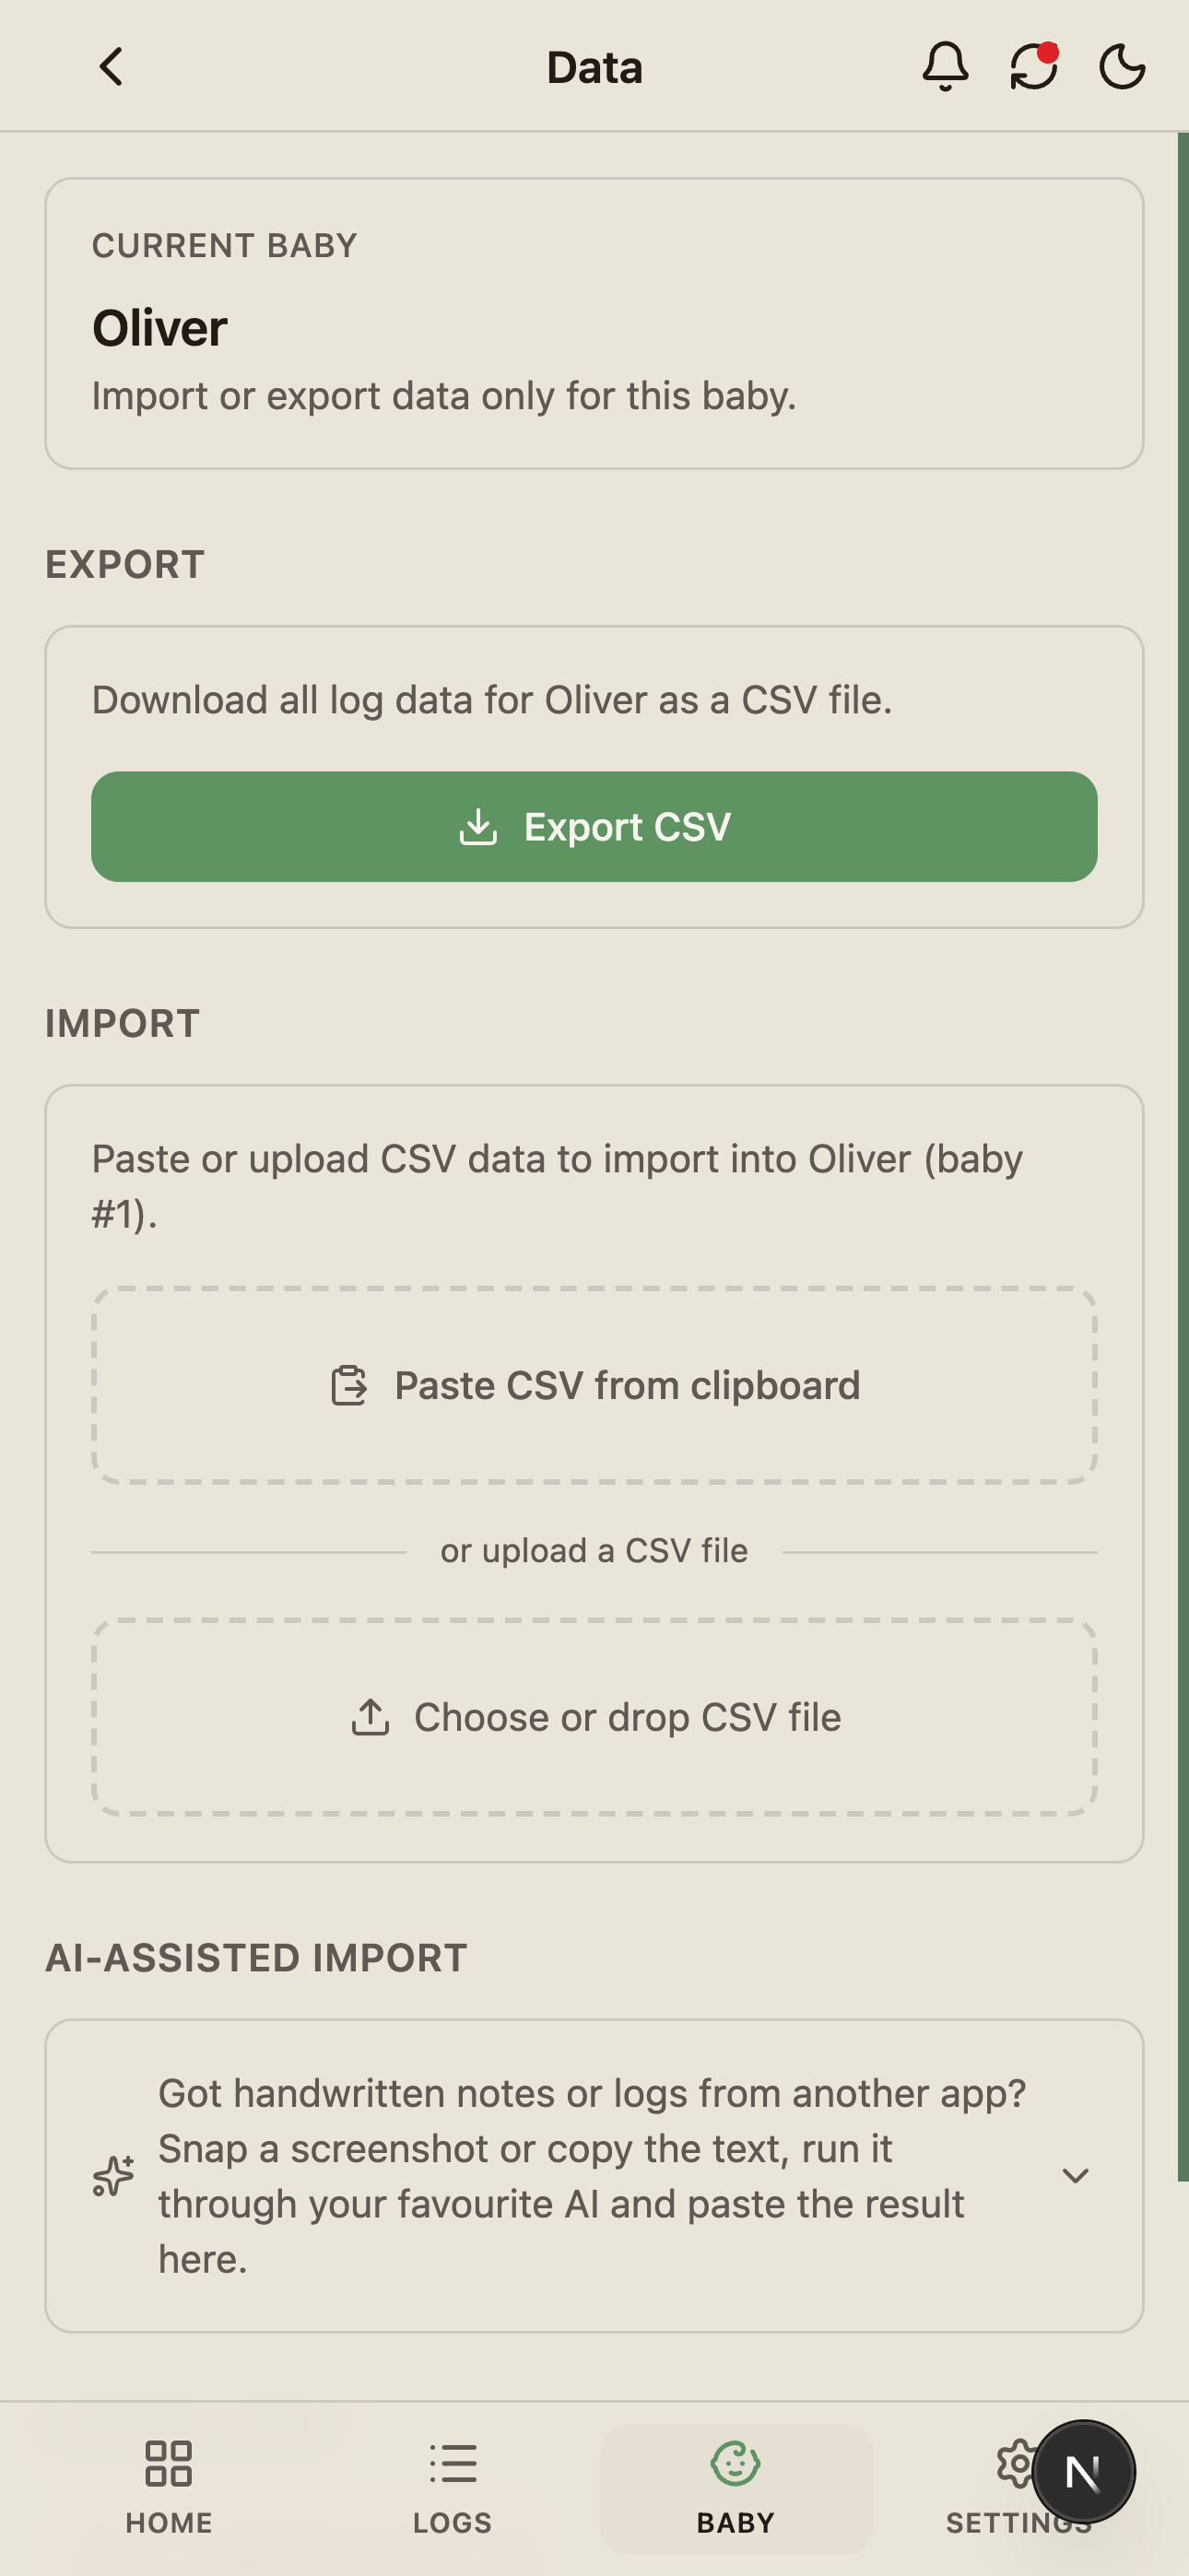
Task: Click the Export CSV button
Action: 594,826
